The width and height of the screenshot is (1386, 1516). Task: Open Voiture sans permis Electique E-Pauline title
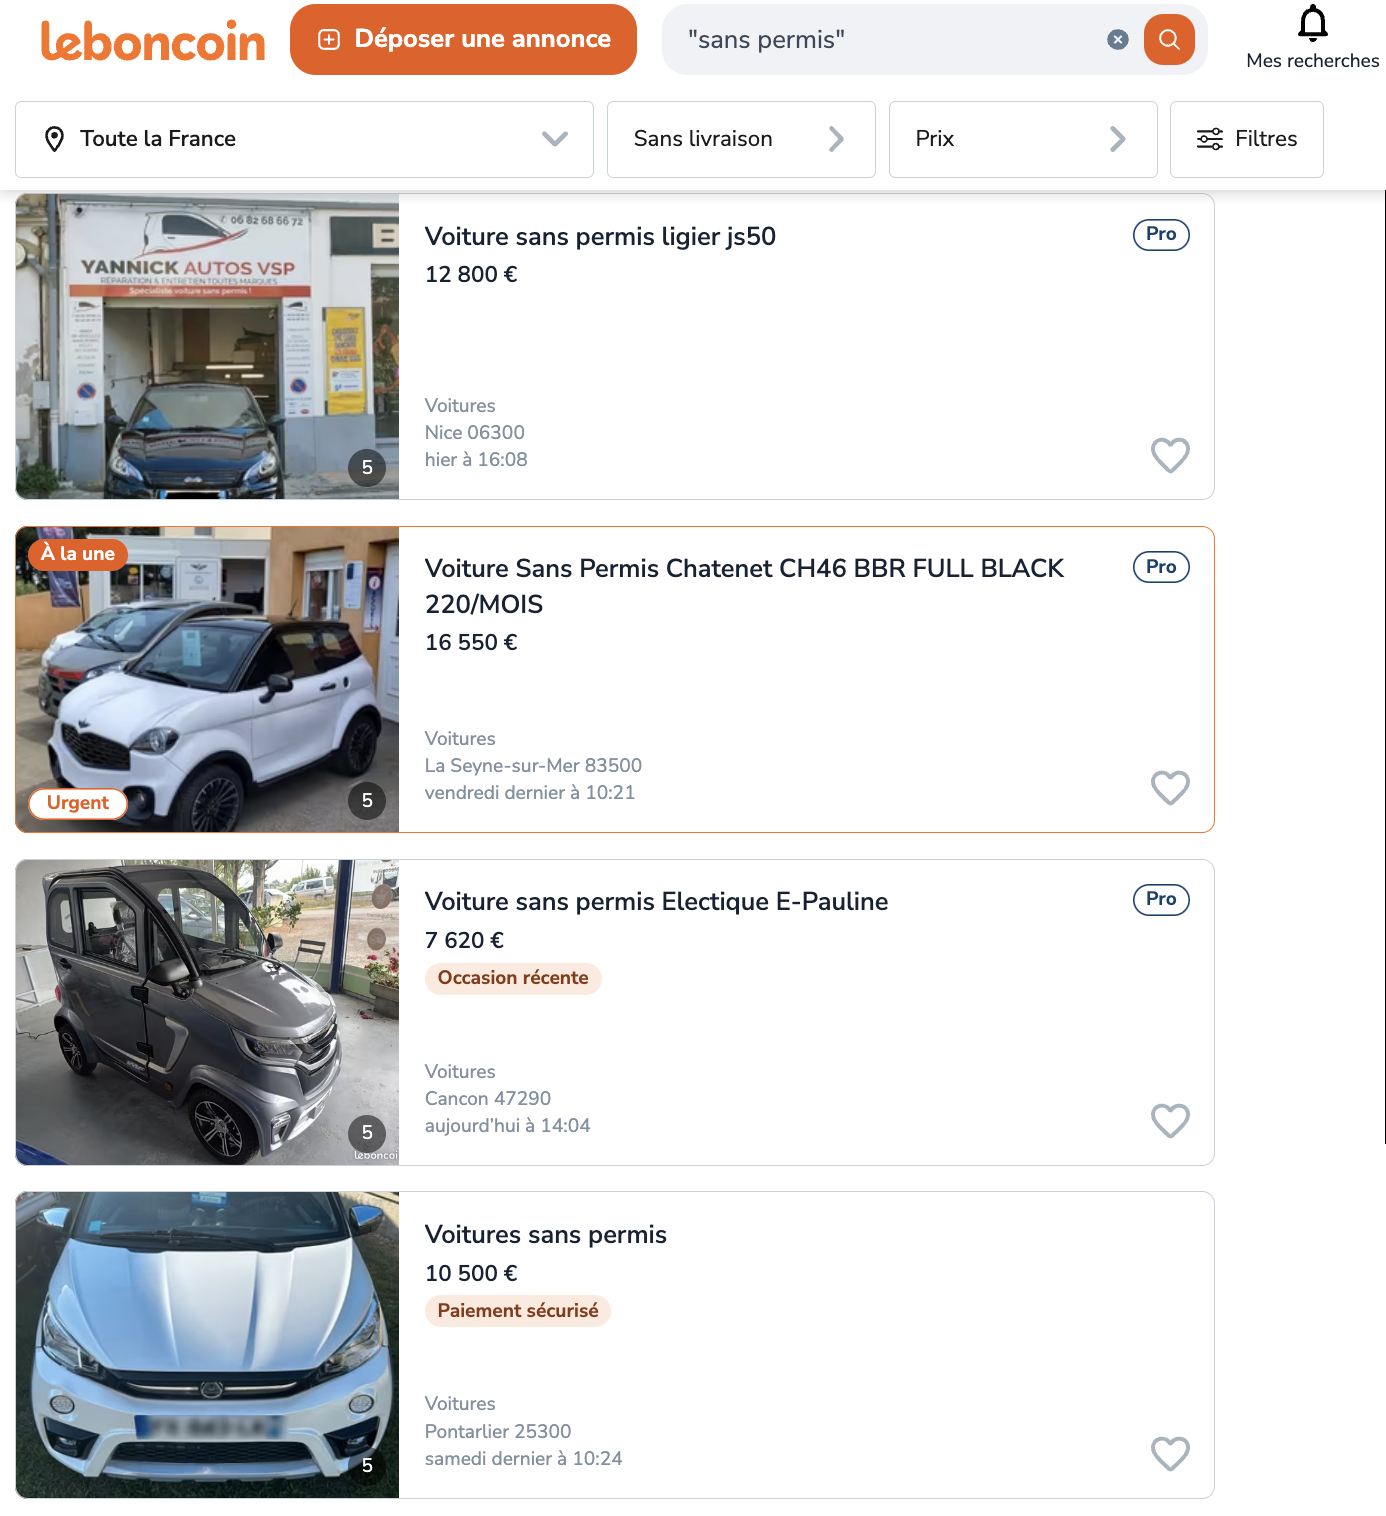click(656, 902)
